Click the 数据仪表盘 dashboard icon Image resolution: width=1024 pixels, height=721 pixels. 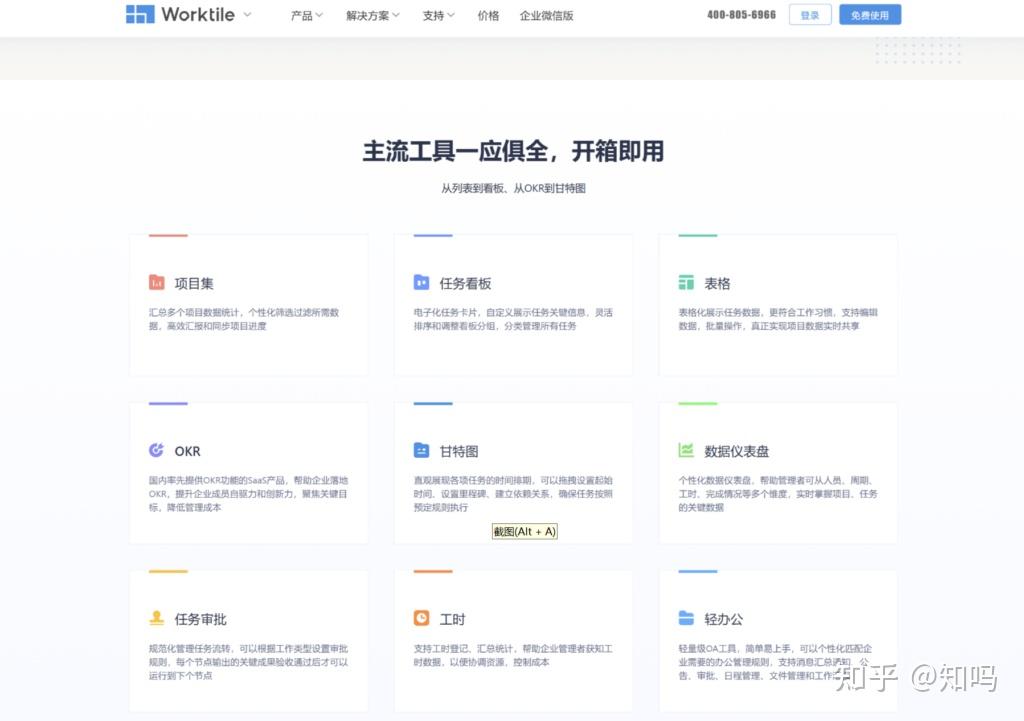pyautogui.click(x=686, y=450)
